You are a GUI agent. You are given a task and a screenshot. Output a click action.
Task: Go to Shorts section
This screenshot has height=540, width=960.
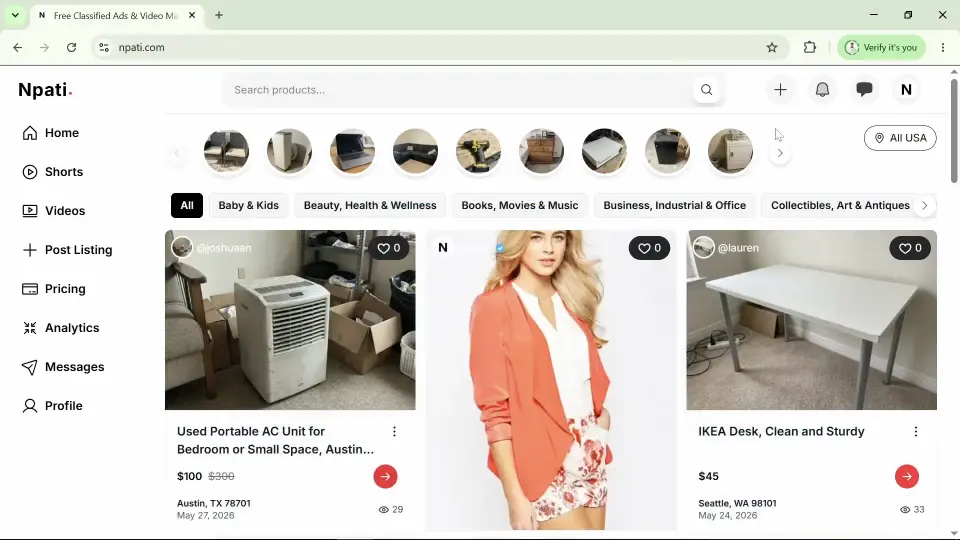(x=52, y=172)
